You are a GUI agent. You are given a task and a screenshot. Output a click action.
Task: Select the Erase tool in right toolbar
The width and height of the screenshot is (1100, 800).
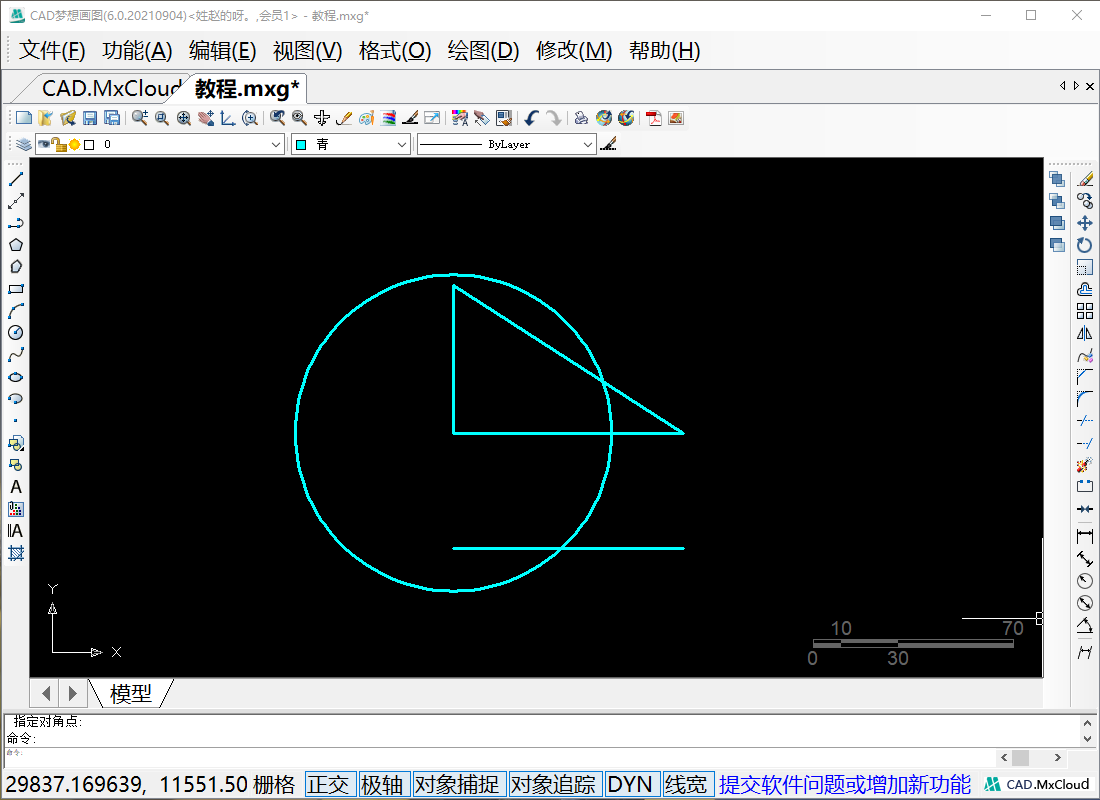[1085, 179]
